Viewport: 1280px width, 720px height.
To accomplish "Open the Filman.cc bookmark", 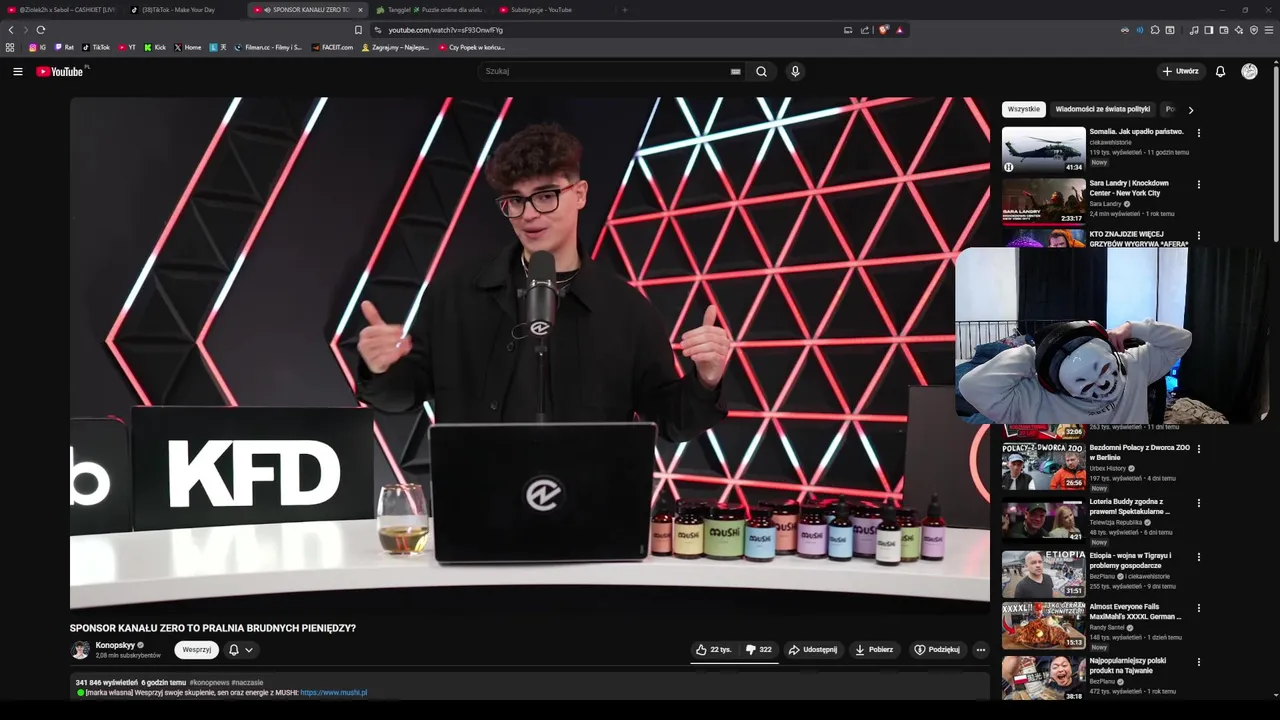I will pos(267,47).
